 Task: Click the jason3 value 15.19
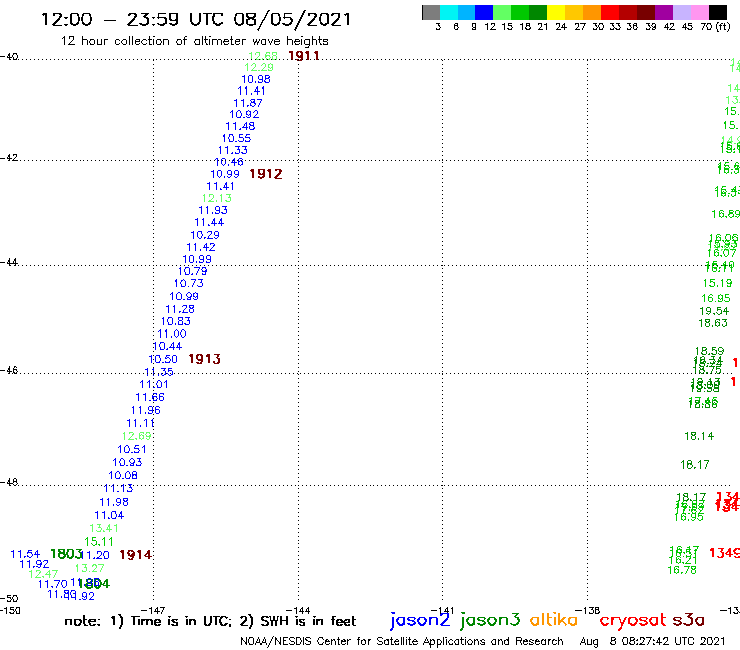click(717, 284)
